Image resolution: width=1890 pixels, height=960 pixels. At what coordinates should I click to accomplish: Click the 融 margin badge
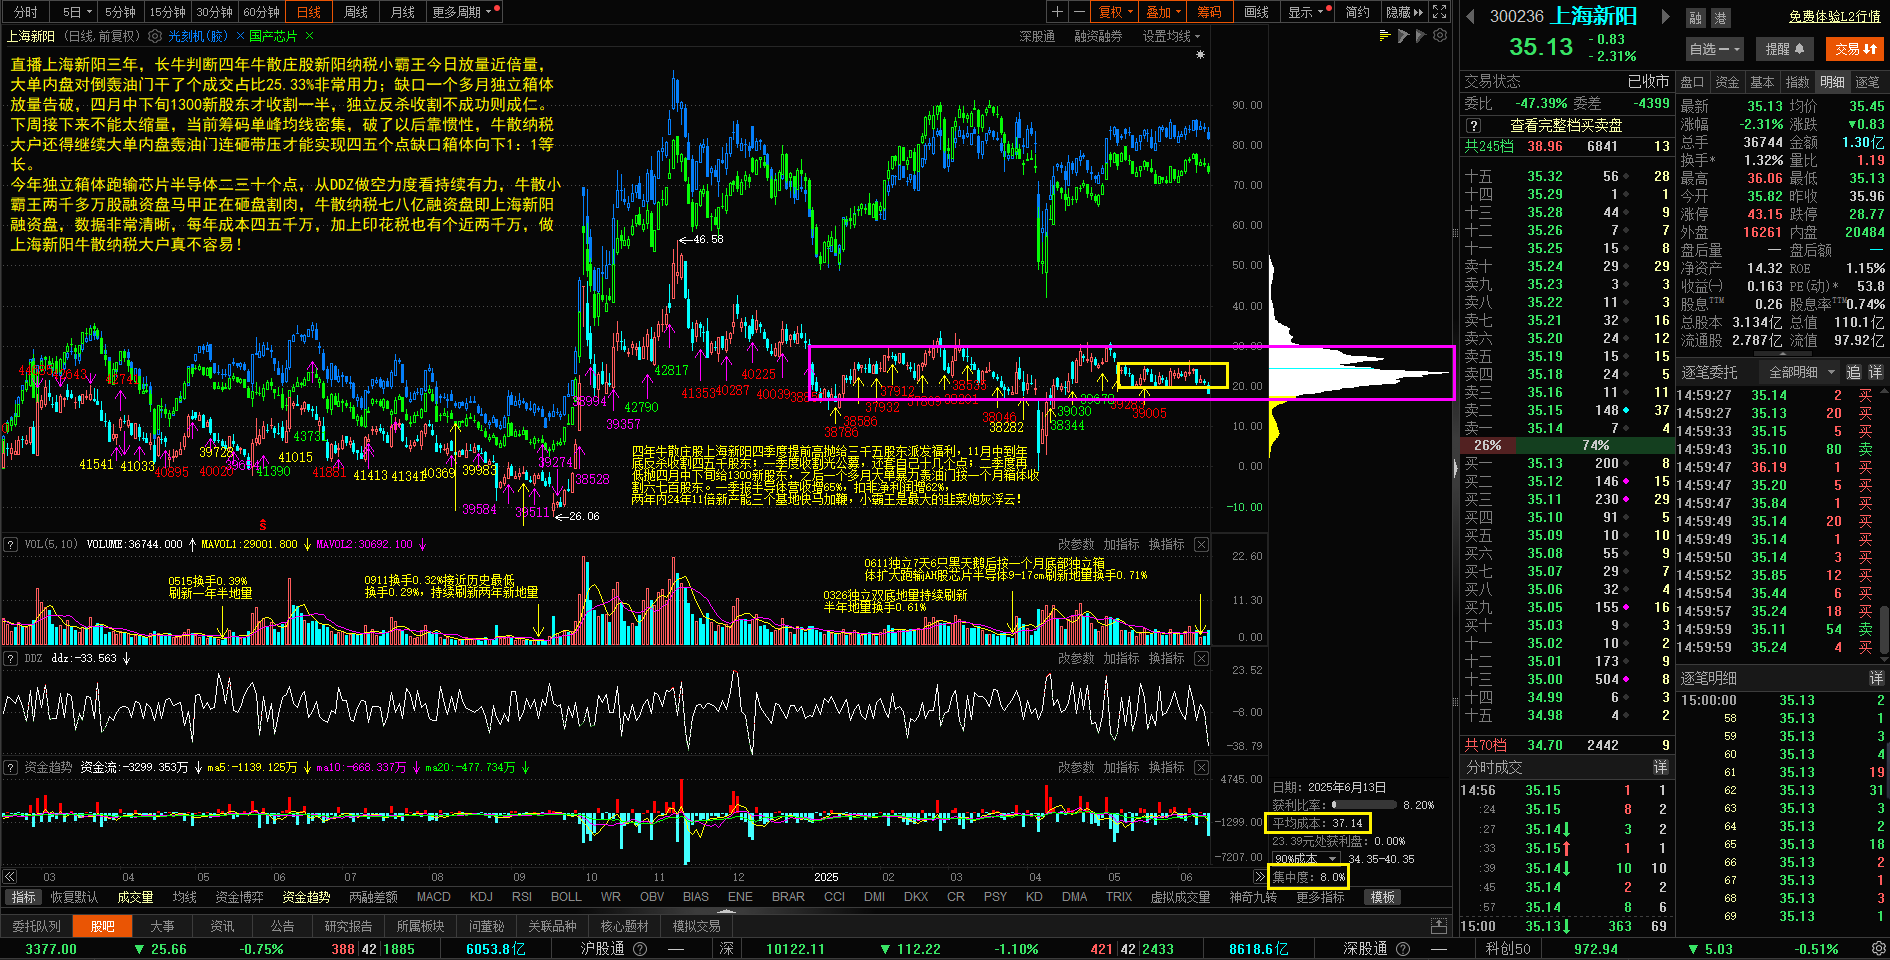(x=1695, y=18)
